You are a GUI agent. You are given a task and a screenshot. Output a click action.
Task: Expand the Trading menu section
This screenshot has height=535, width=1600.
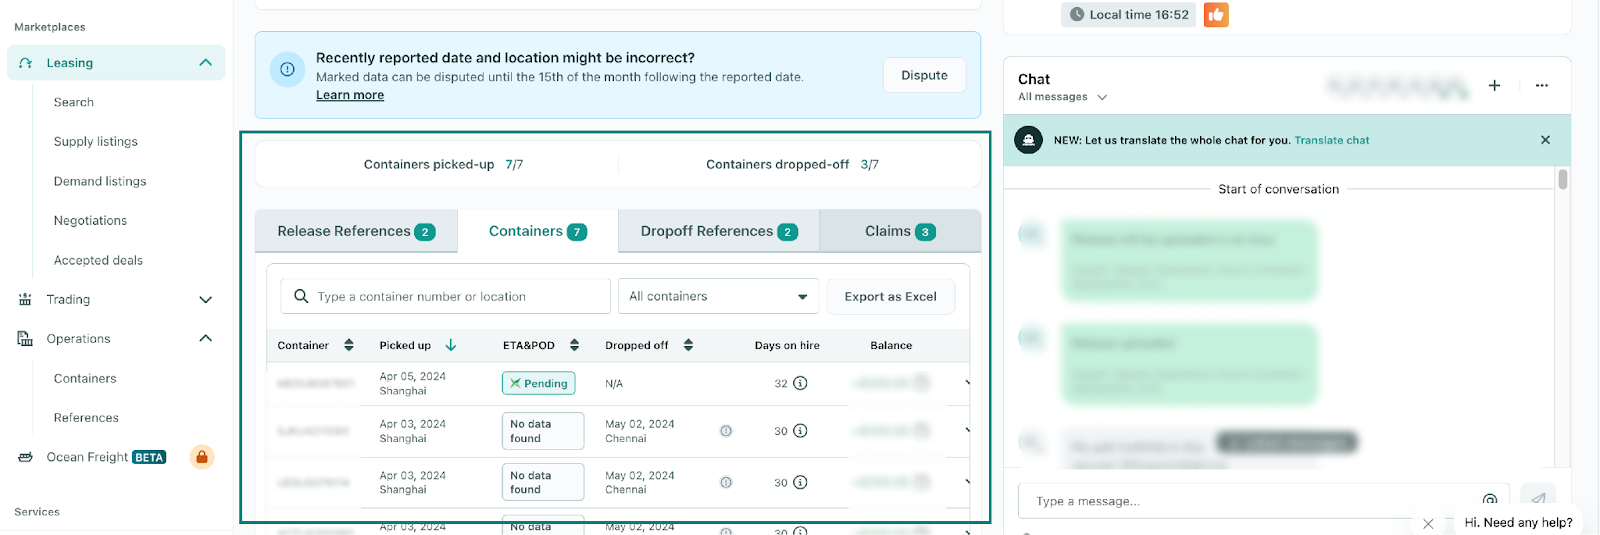pyautogui.click(x=205, y=300)
